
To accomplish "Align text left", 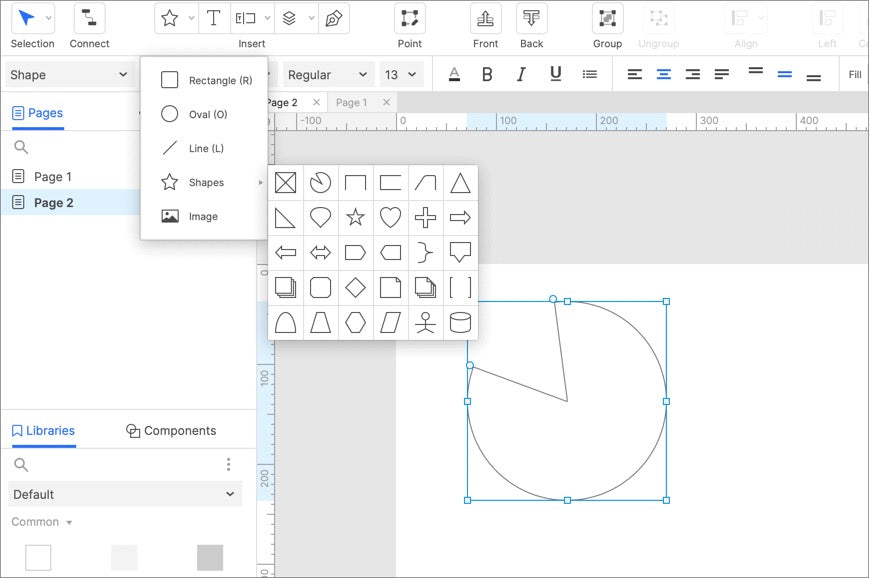I will (x=635, y=74).
